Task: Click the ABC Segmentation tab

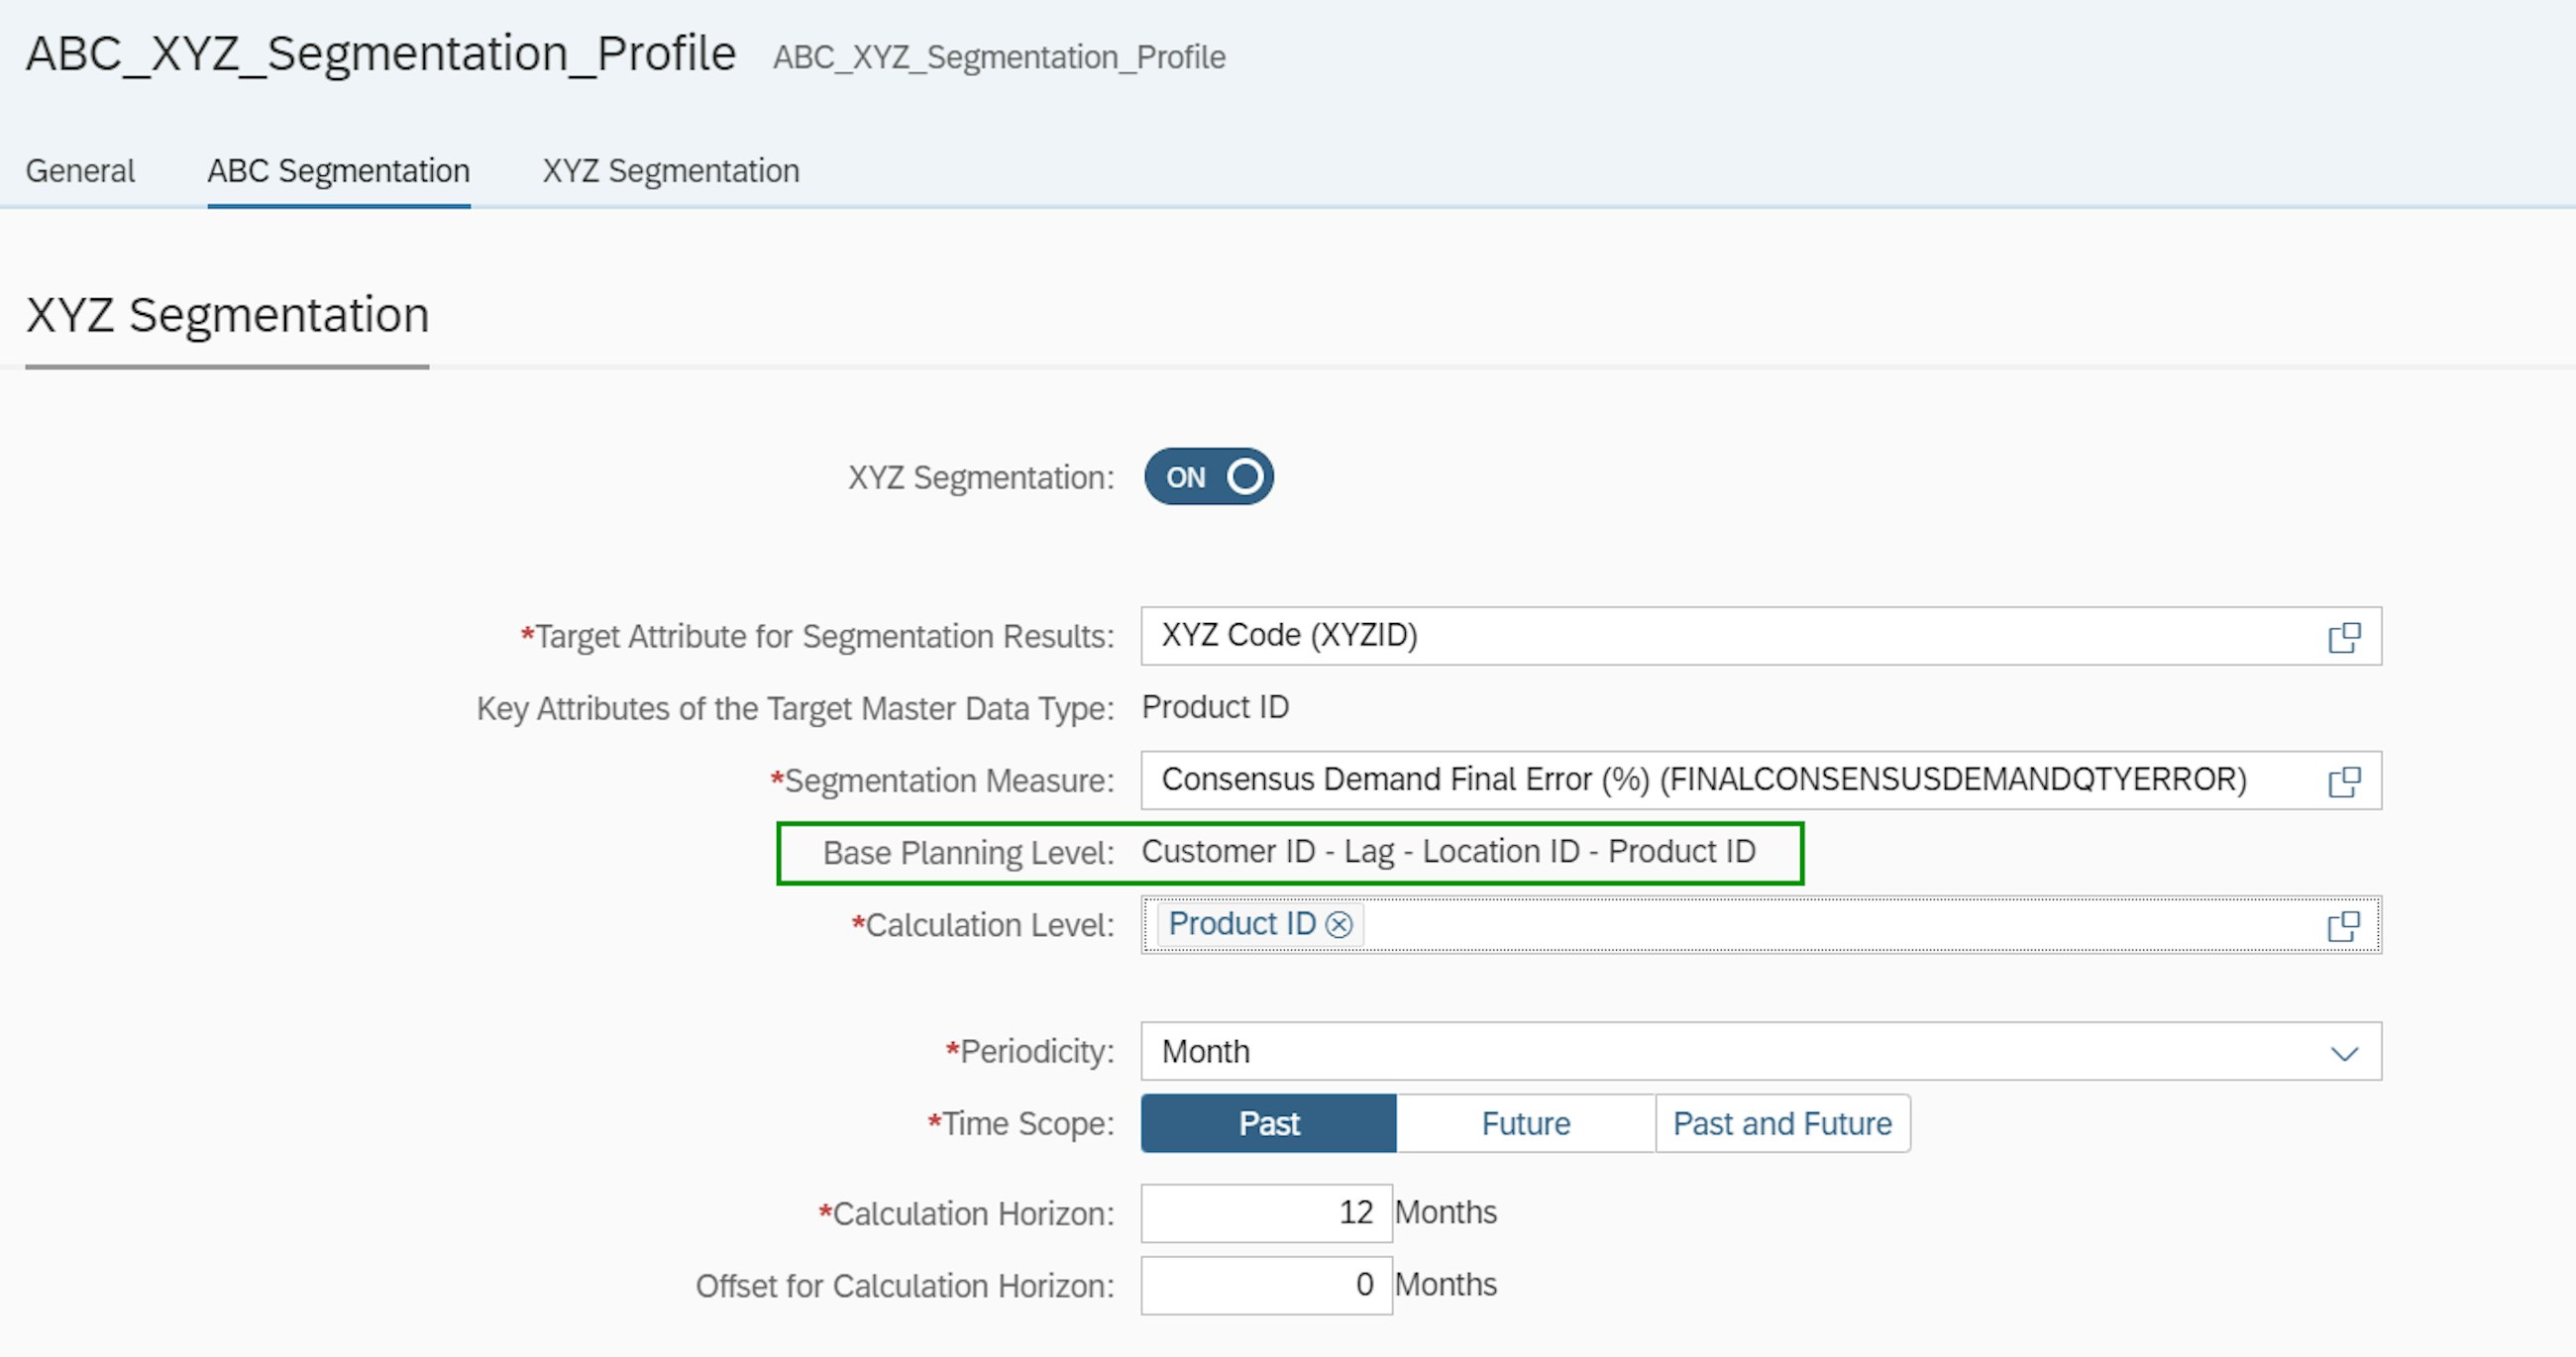Action: 338,170
